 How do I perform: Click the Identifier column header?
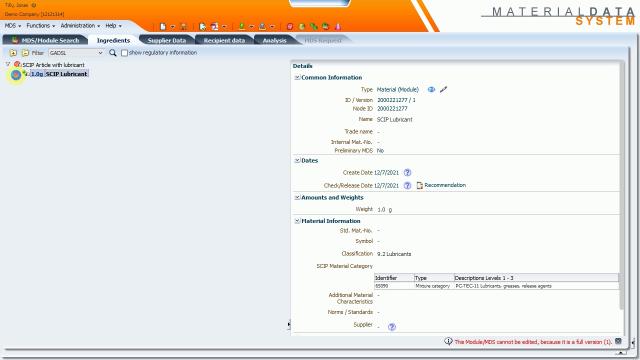[394, 278]
